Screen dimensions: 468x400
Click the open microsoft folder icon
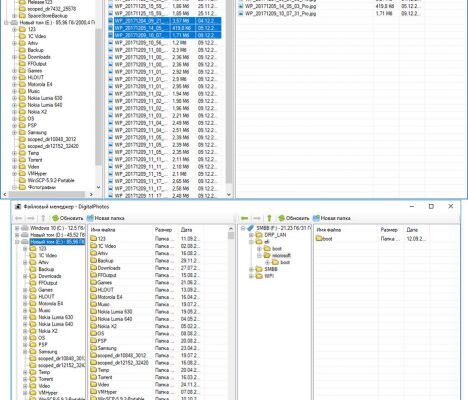267,256
